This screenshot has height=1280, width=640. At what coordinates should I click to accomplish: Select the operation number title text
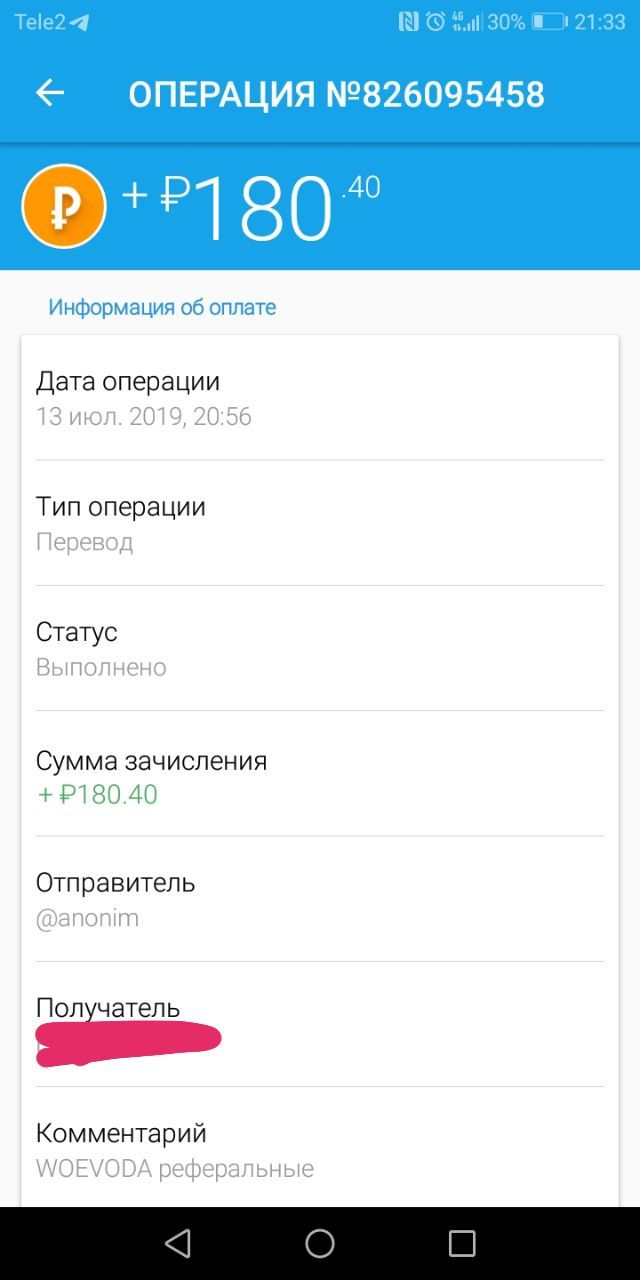(x=337, y=95)
